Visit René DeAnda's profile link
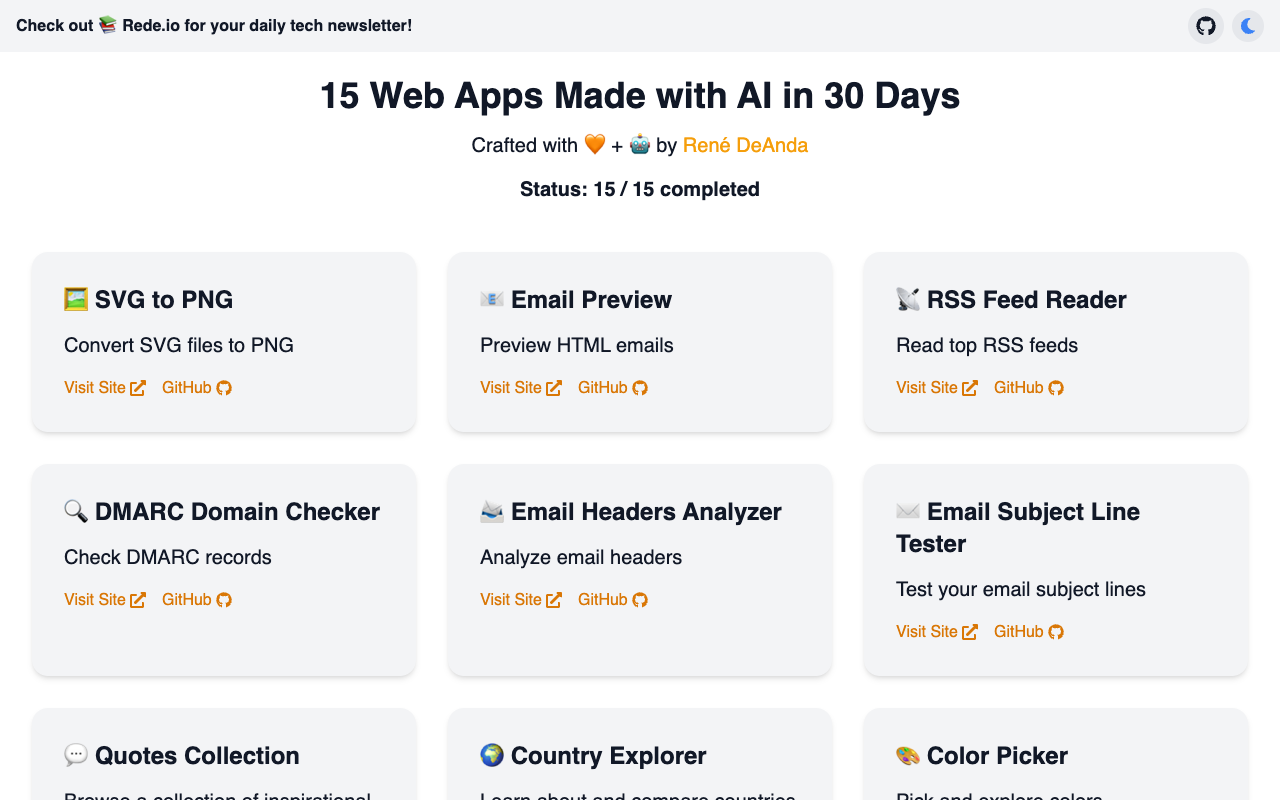 click(745, 145)
